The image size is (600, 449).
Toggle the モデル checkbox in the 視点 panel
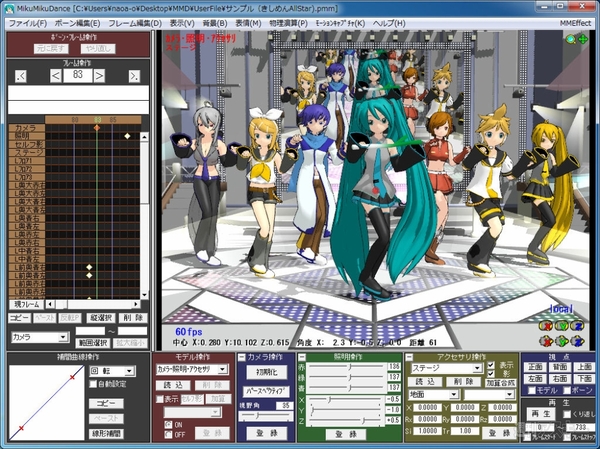pos(531,390)
